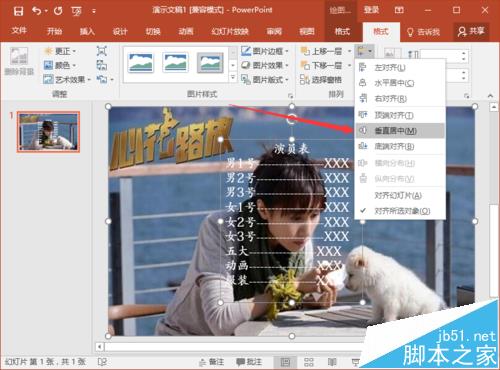Open the 选择窗格 (Selection Pane)
The height and width of the screenshot is (370, 500).
pos(321,80)
